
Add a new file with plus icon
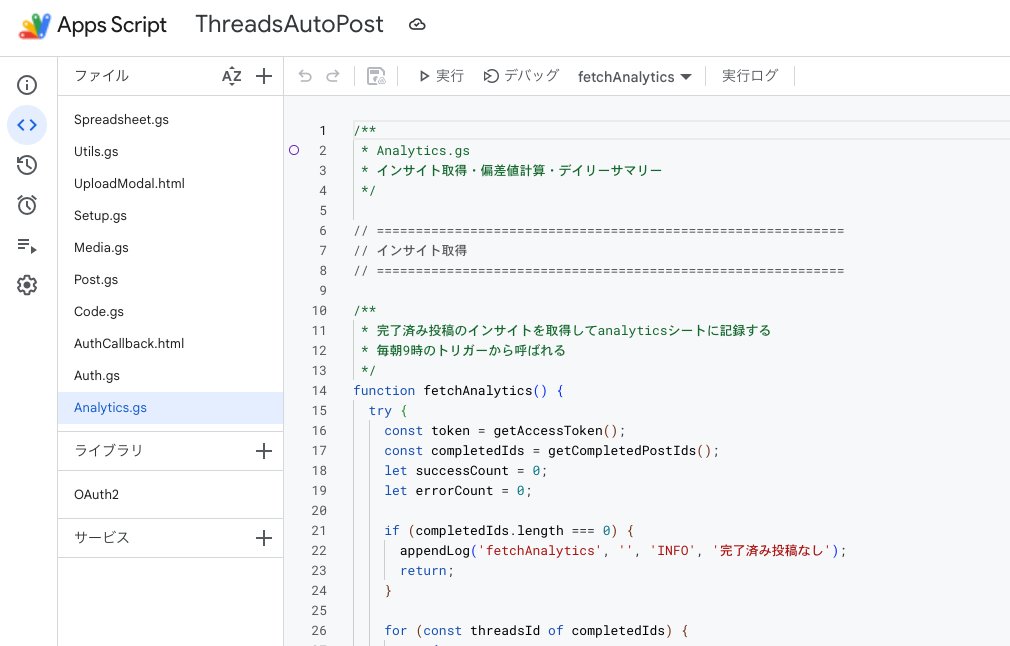(264, 76)
